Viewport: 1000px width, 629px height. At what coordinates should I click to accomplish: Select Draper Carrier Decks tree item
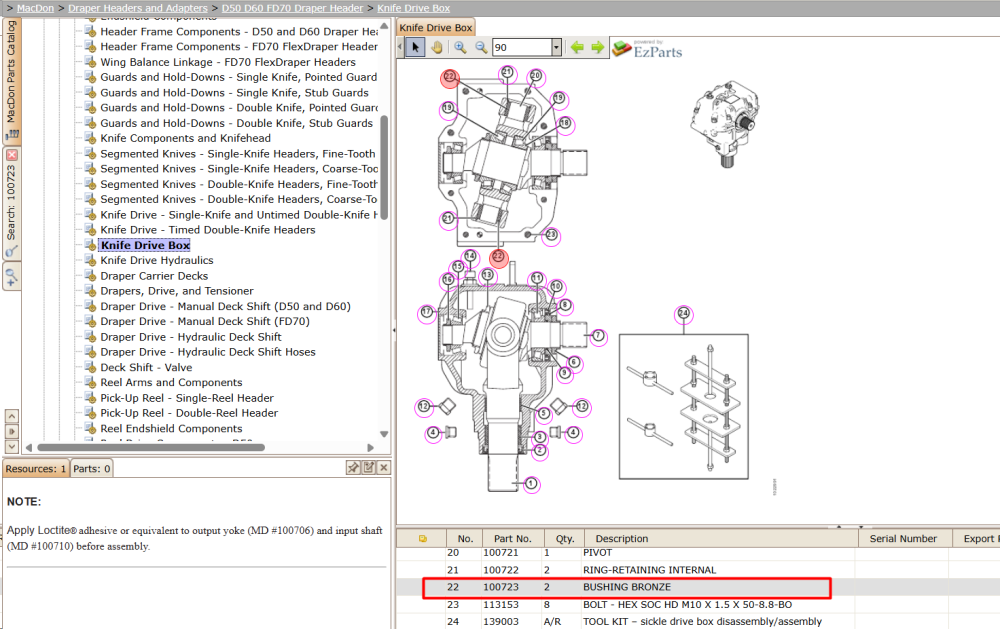(154, 276)
